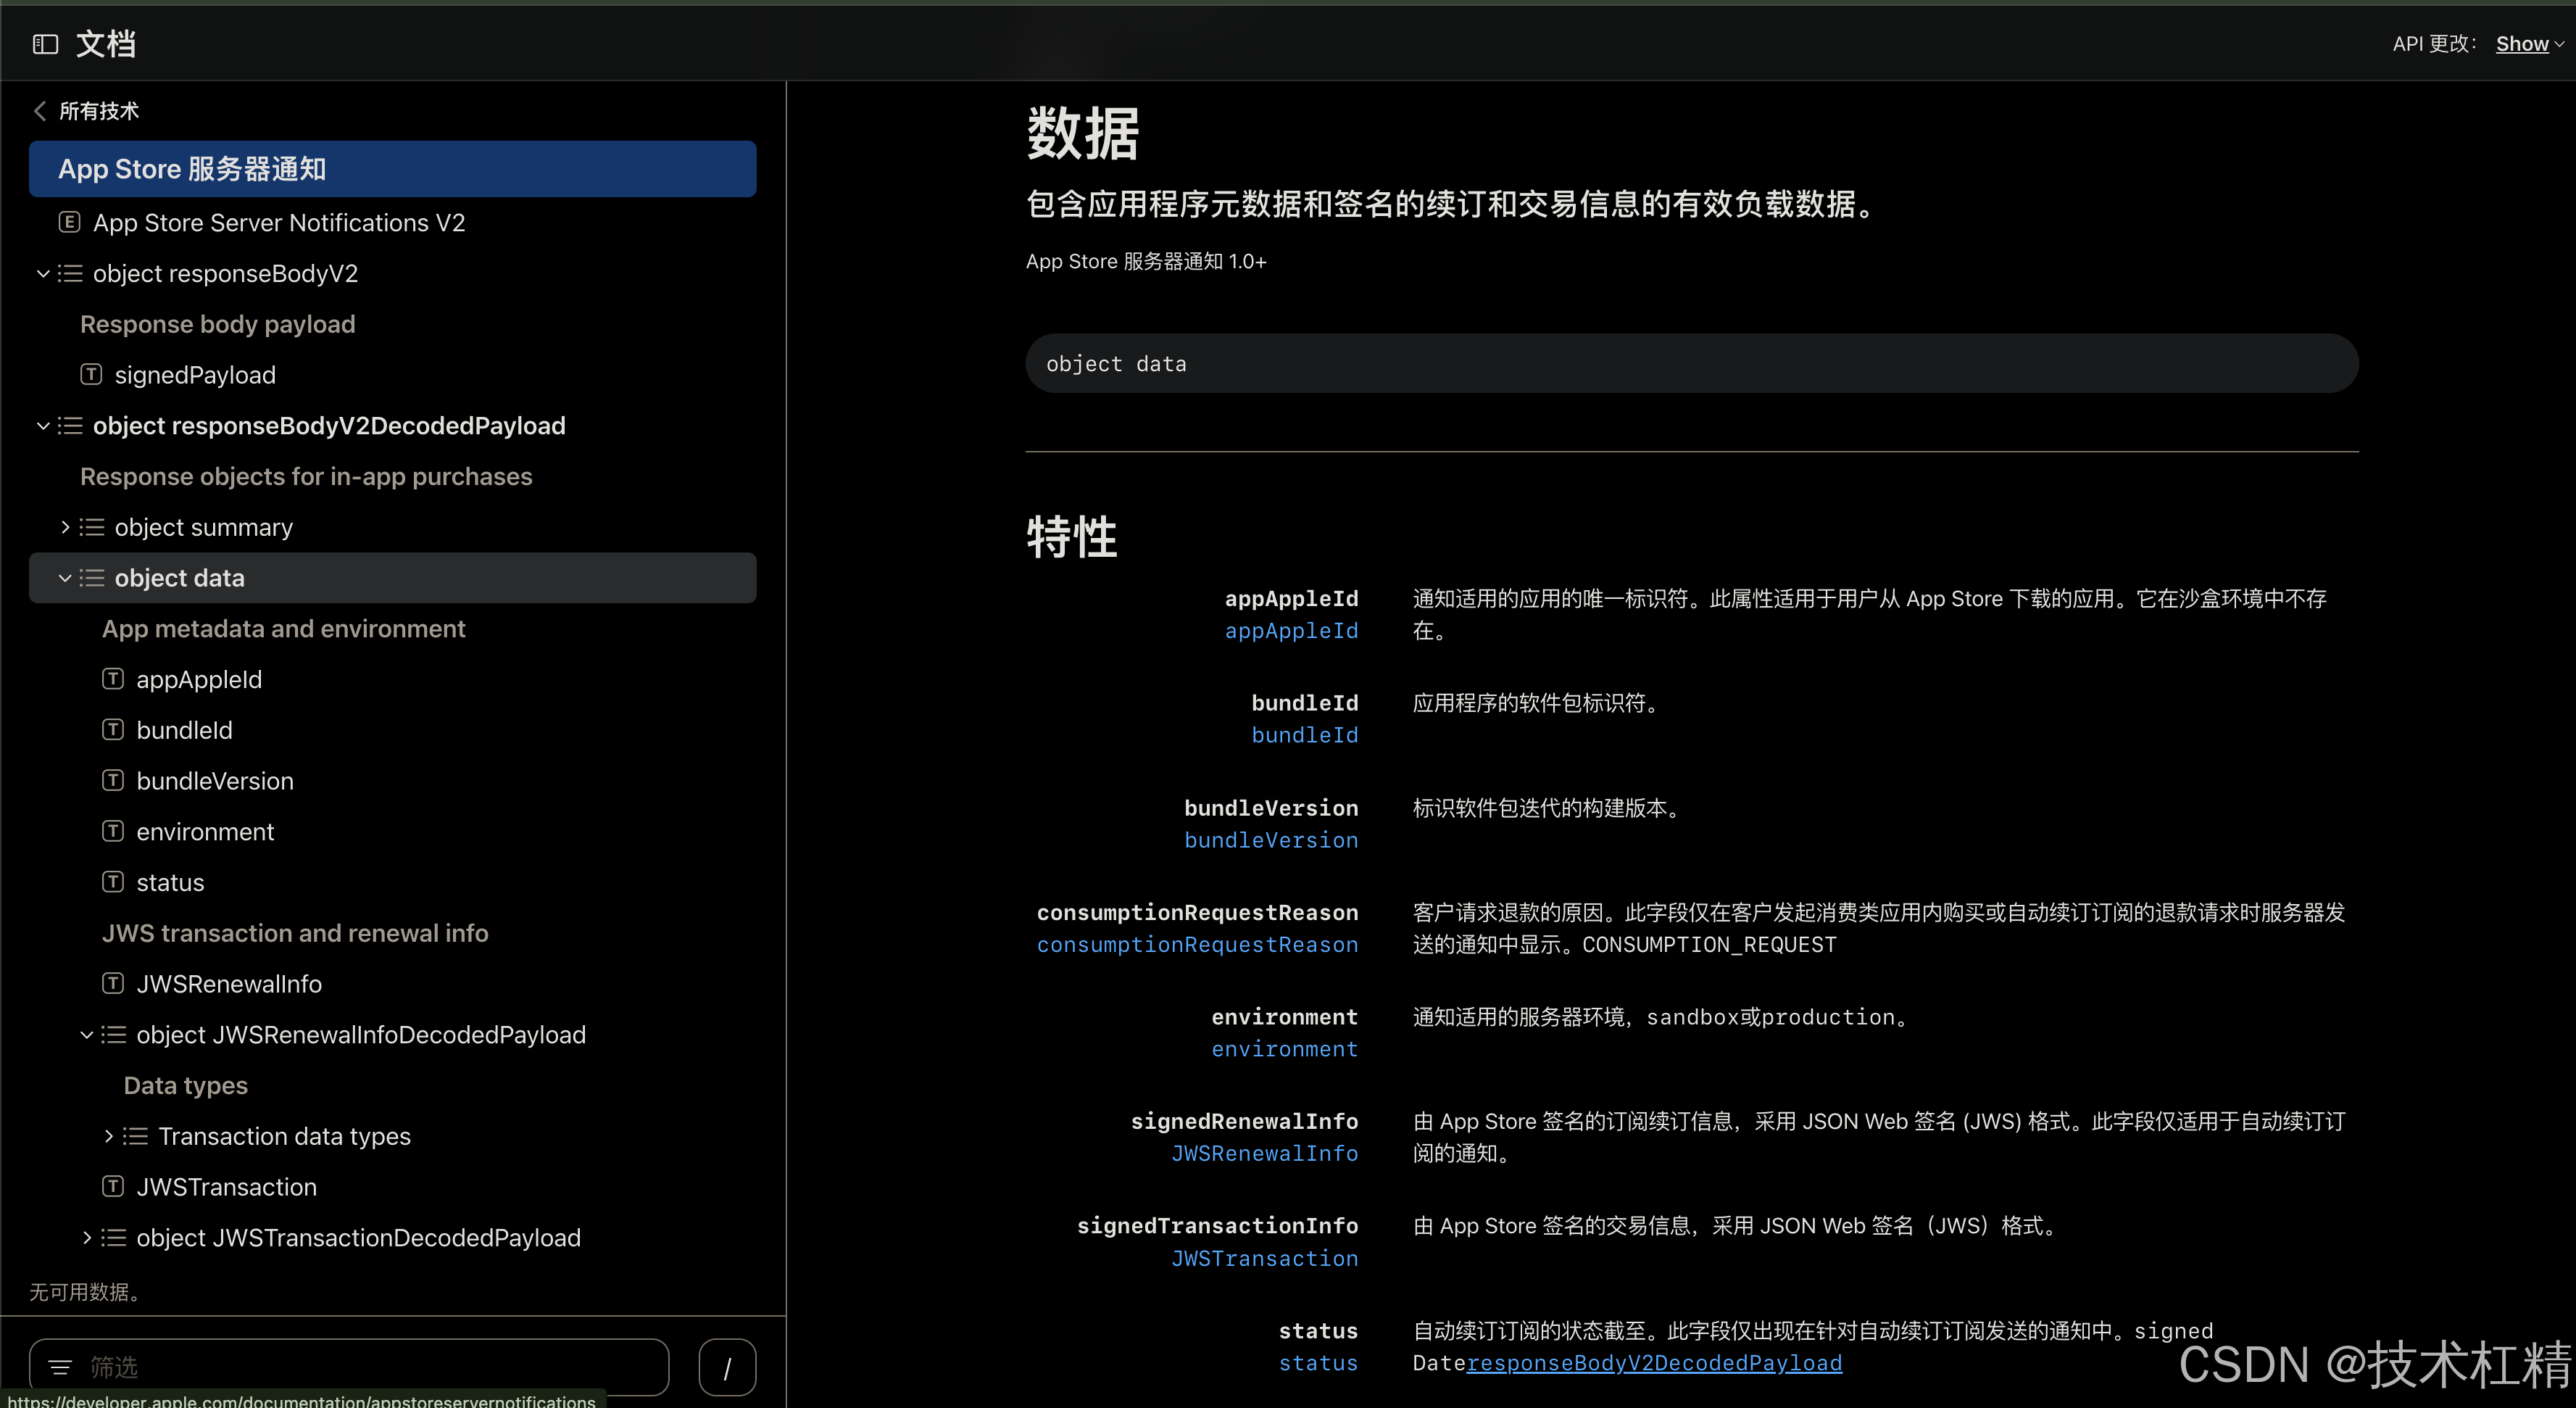Open bundleVersion item in sidebar

pos(215,781)
